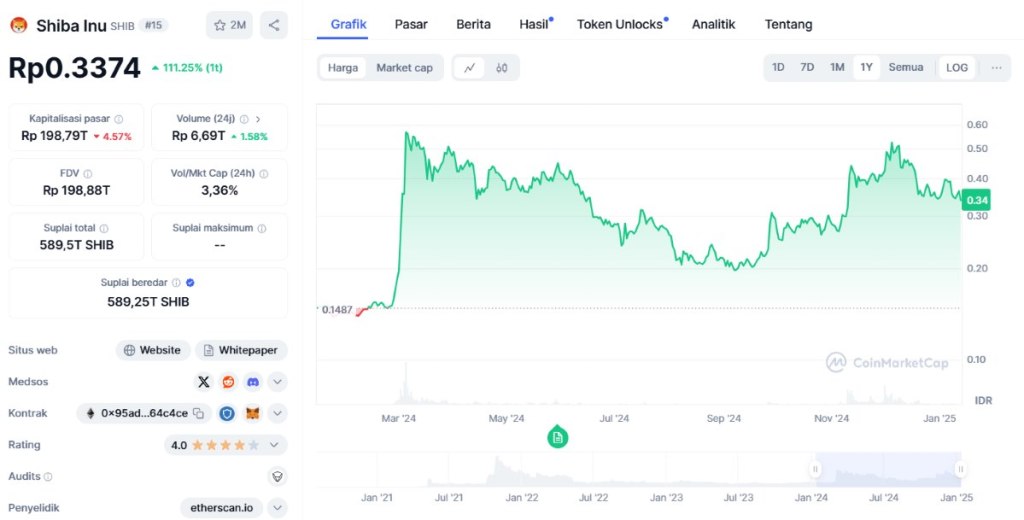The width and height of the screenshot is (1024, 520).
Task: Click the Website button
Action: pyautogui.click(x=153, y=350)
